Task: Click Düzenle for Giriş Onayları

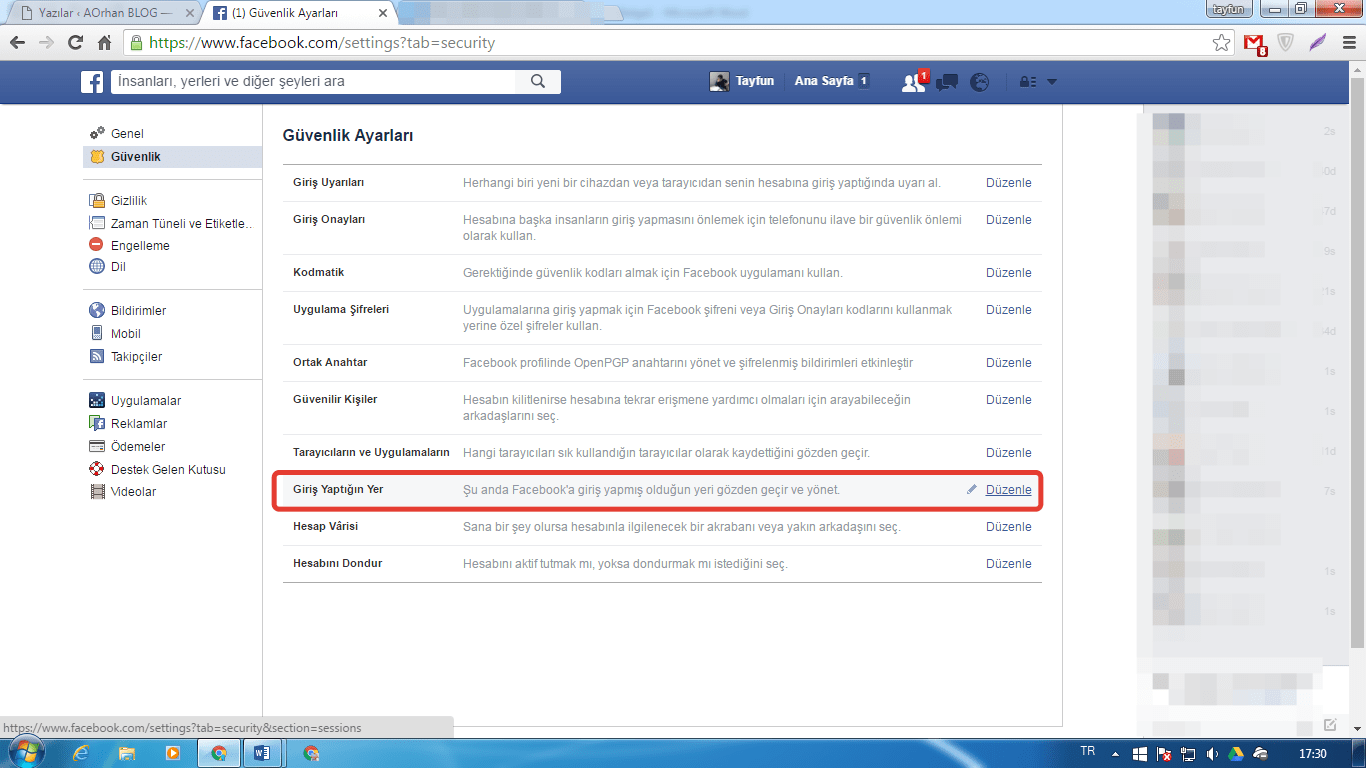Action: click(x=1008, y=220)
